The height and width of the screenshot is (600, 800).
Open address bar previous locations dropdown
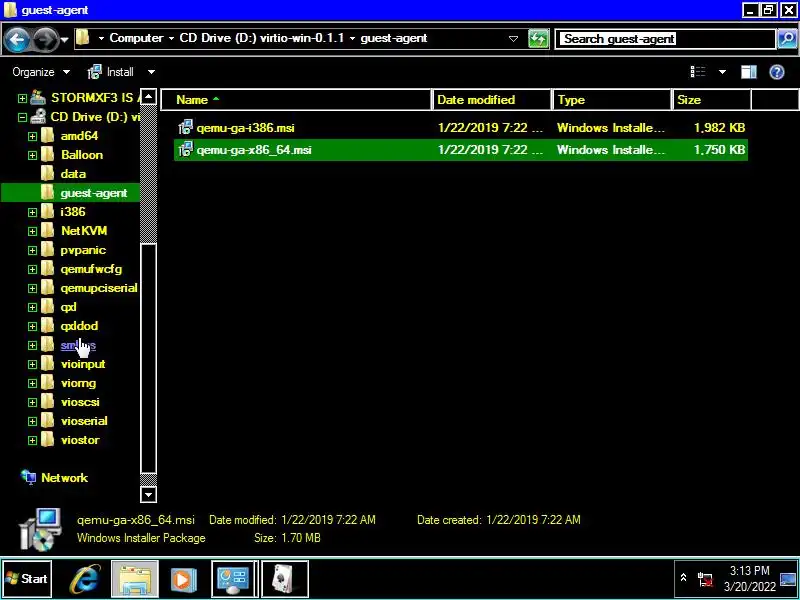click(513, 39)
